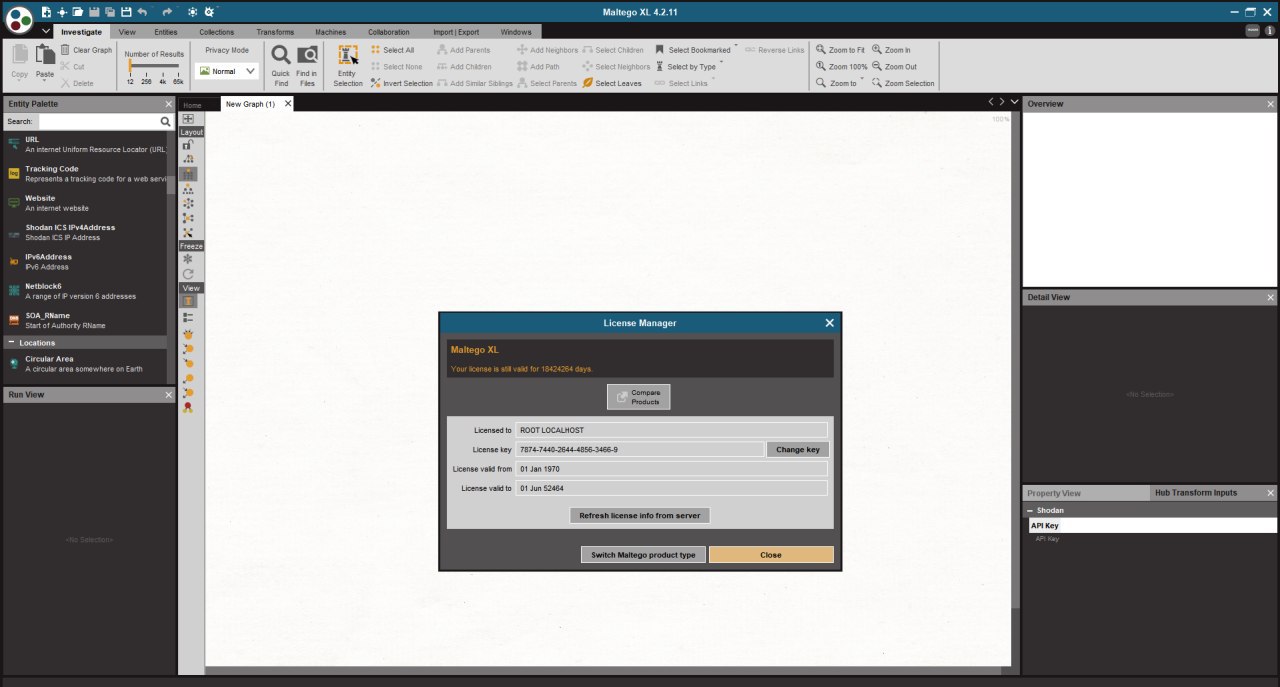
Task: Undo the last action
Action: pyautogui.click(x=142, y=12)
